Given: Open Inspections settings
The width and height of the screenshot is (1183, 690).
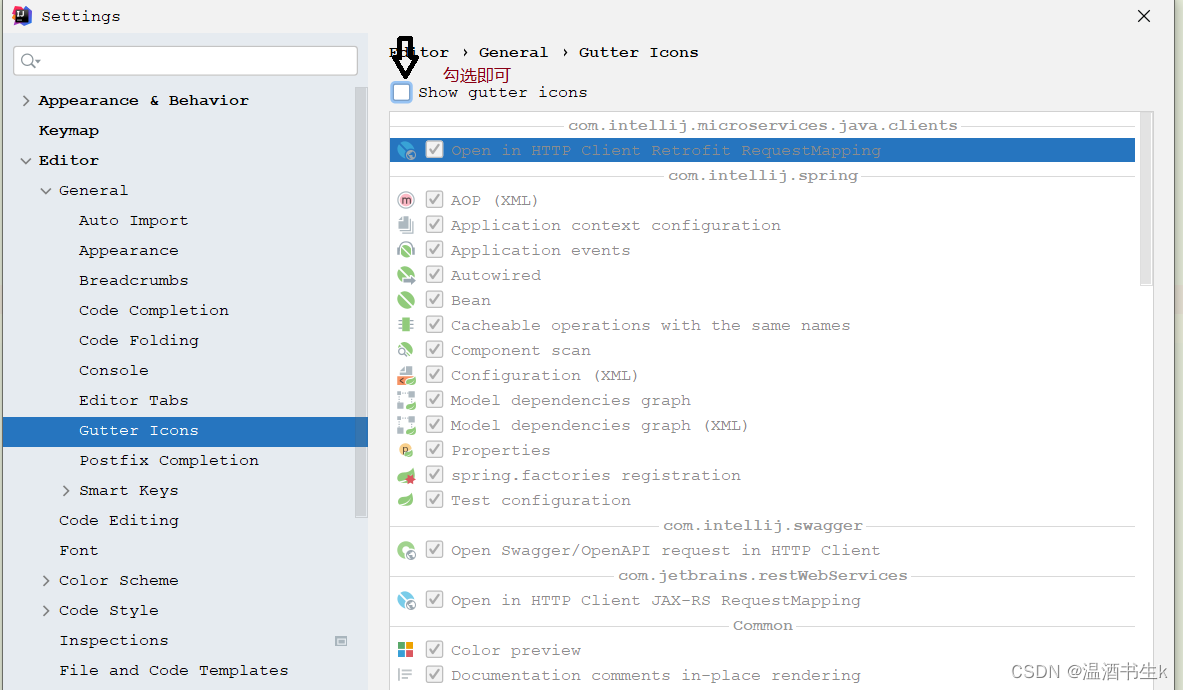Looking at the screenshot, I should pyautogui.click(x=114, y=641).
